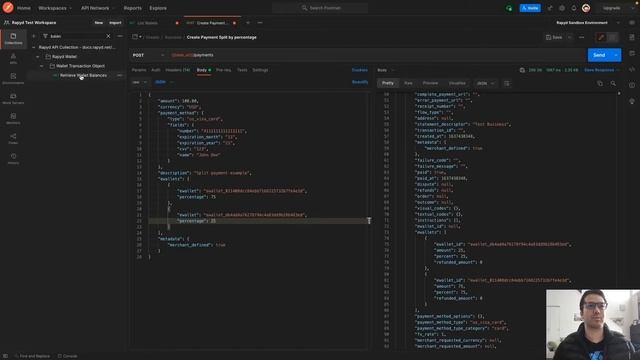The image size is (640, 360).
Task: Open the POST method dropdown
Action: [149, 55]
